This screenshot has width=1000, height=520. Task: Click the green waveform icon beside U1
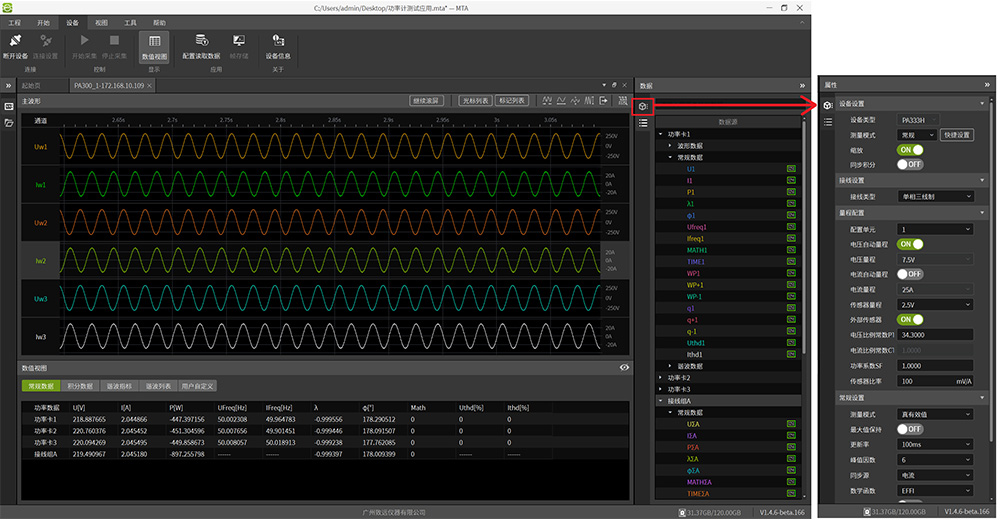click(x=790, y=169)
